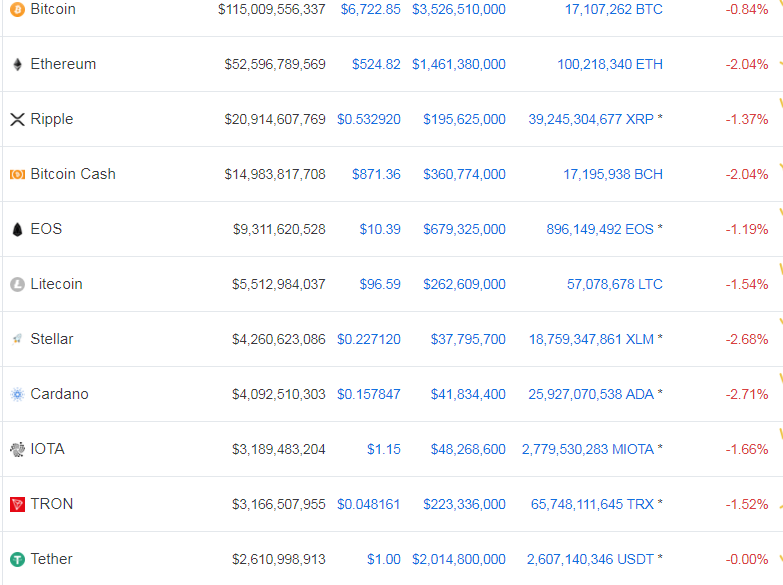783x585 pixels.
Task: Click Tether price $1.00
Action: pyautogui.click(x=384, y=559)
